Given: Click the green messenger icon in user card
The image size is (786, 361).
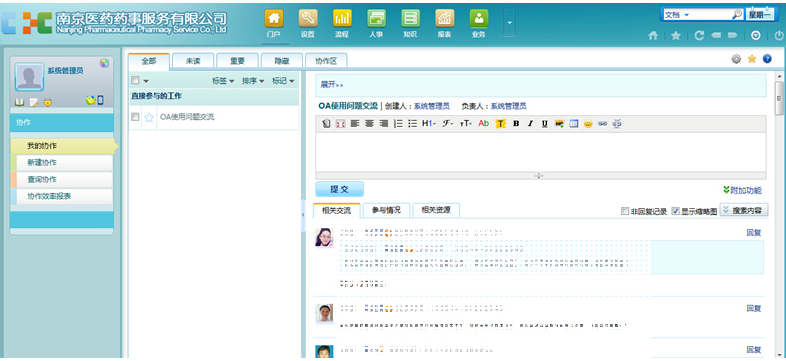Looking at the screenshot, I should tap(90, 100).
